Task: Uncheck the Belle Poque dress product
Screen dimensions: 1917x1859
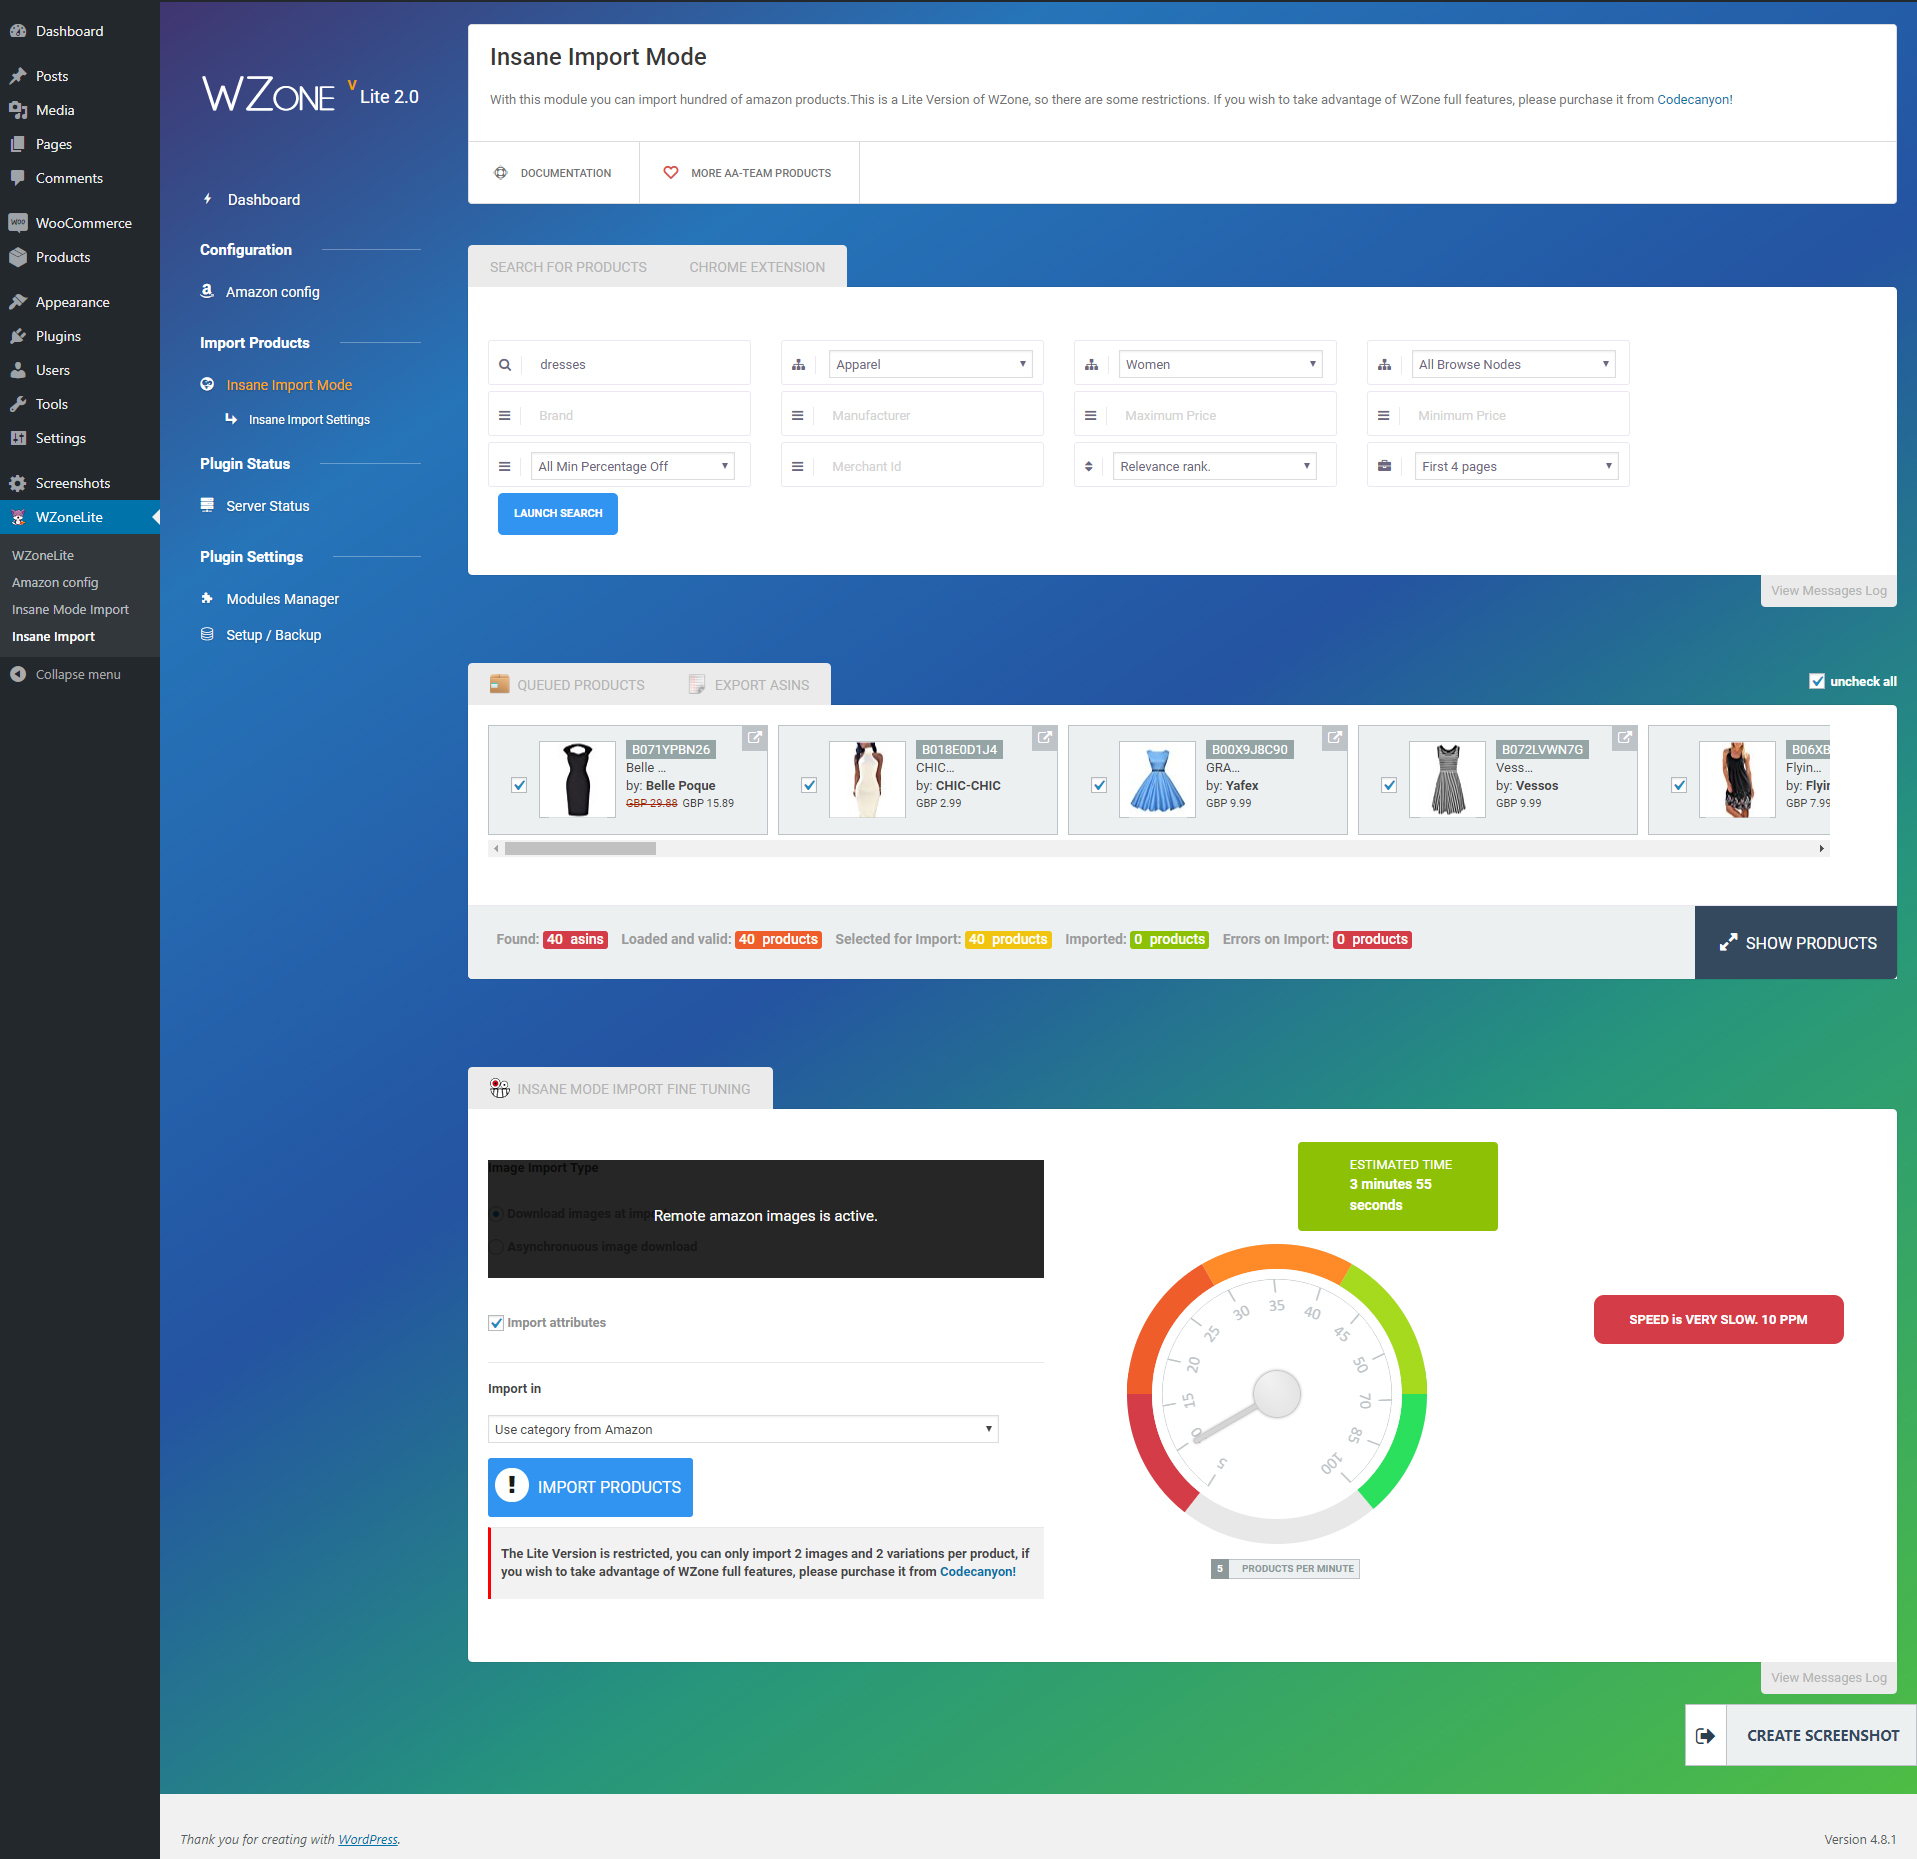Action: 519,785
